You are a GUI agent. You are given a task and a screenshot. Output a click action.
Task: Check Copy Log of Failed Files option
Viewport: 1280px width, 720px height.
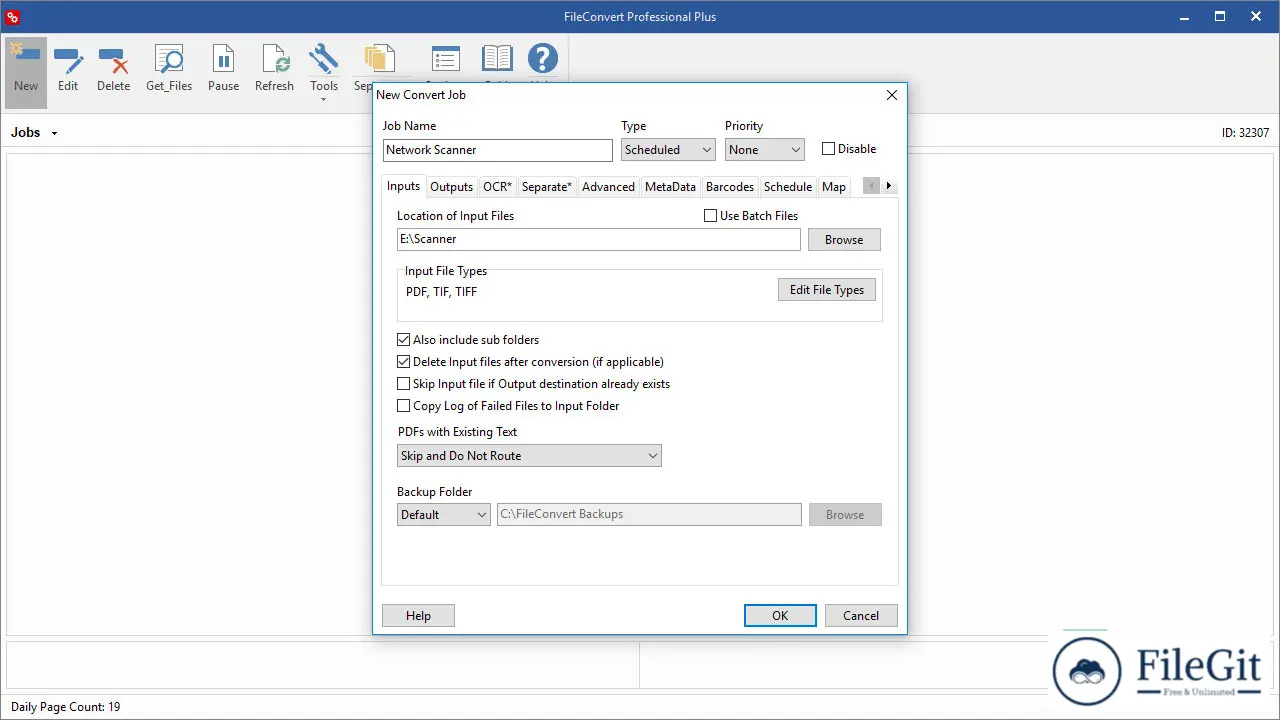(x=404, y=406)
